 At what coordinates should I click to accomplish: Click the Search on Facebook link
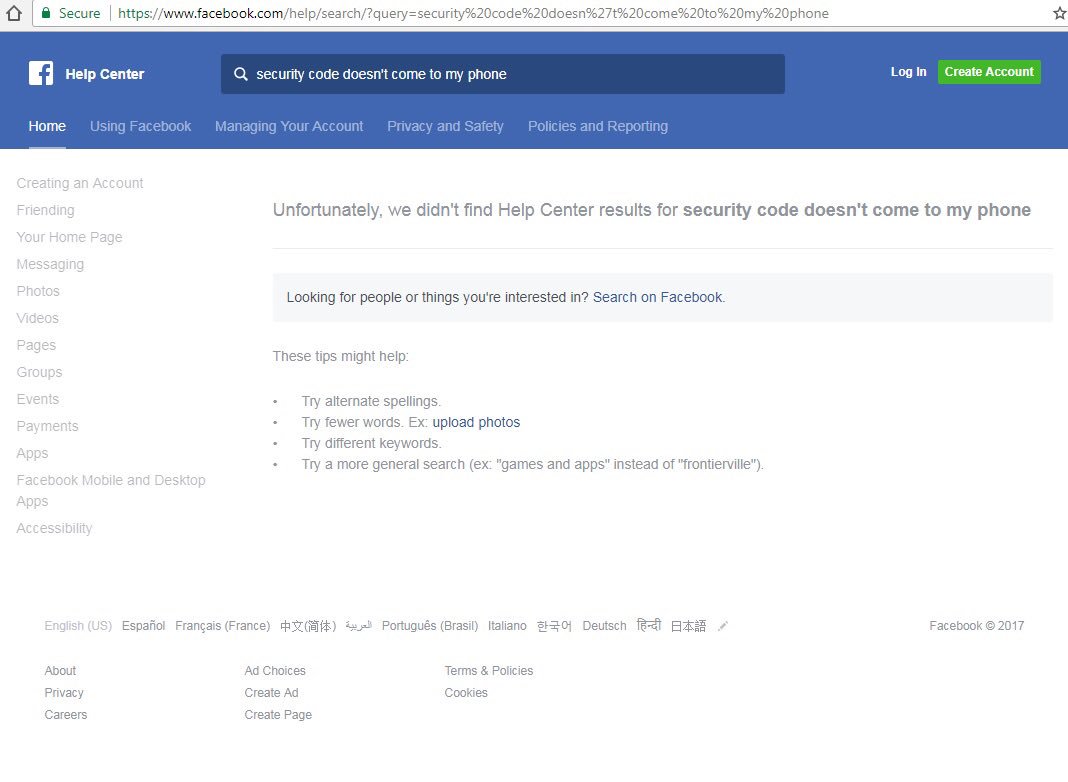(x=658, y=297)
